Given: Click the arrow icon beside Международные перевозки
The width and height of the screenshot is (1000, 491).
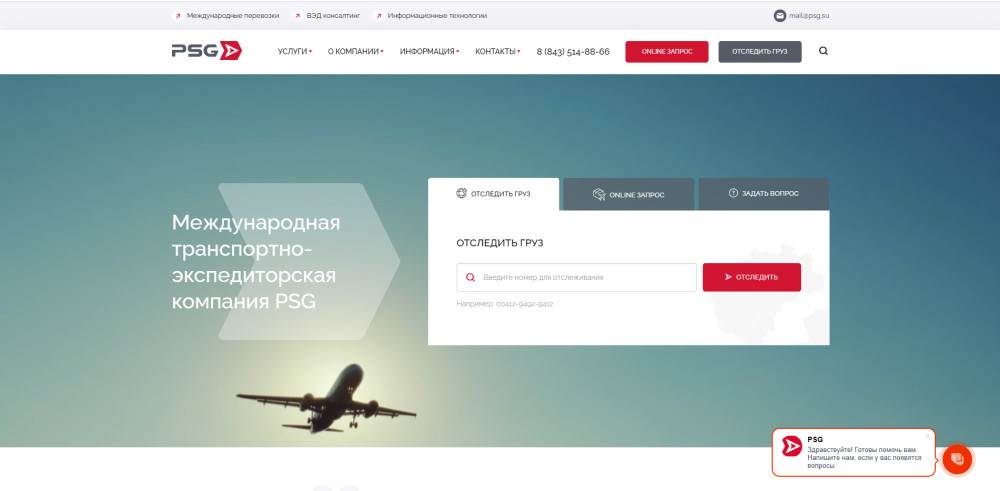Looking at the screenshot, I should coord(178,15).
